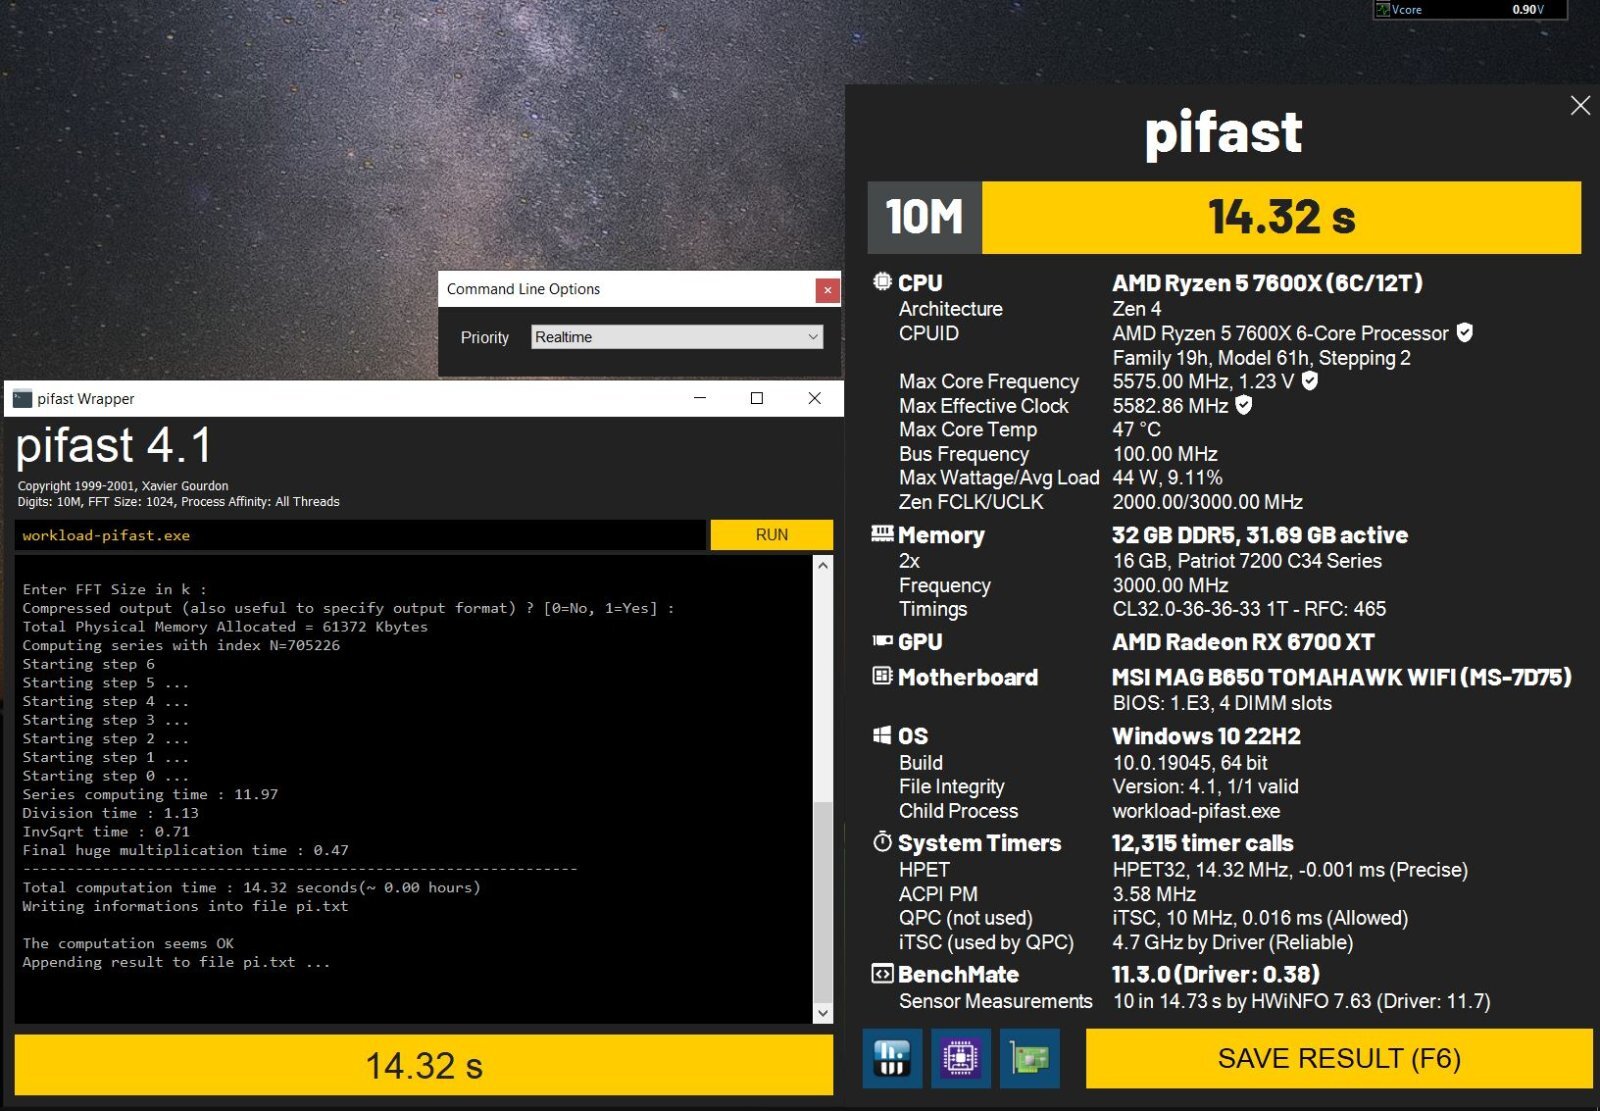The image size is (1600, 1111).
Task: Click the BIOS: 1.E3, 4 DIMM slots text
Action: [x=1222, y=703]
